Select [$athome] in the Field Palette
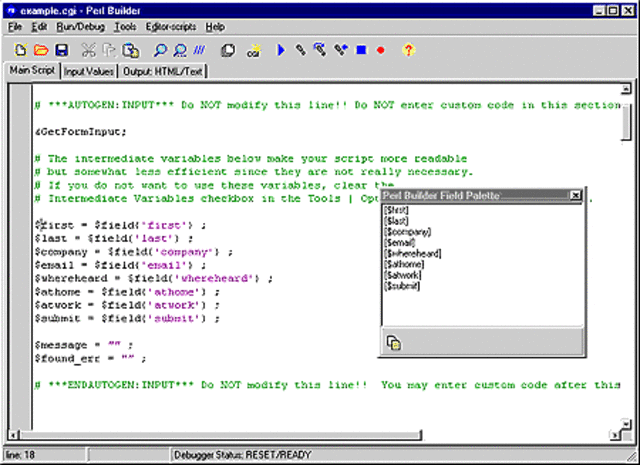Viewport: 640px width, 465px height. [404, 264]
